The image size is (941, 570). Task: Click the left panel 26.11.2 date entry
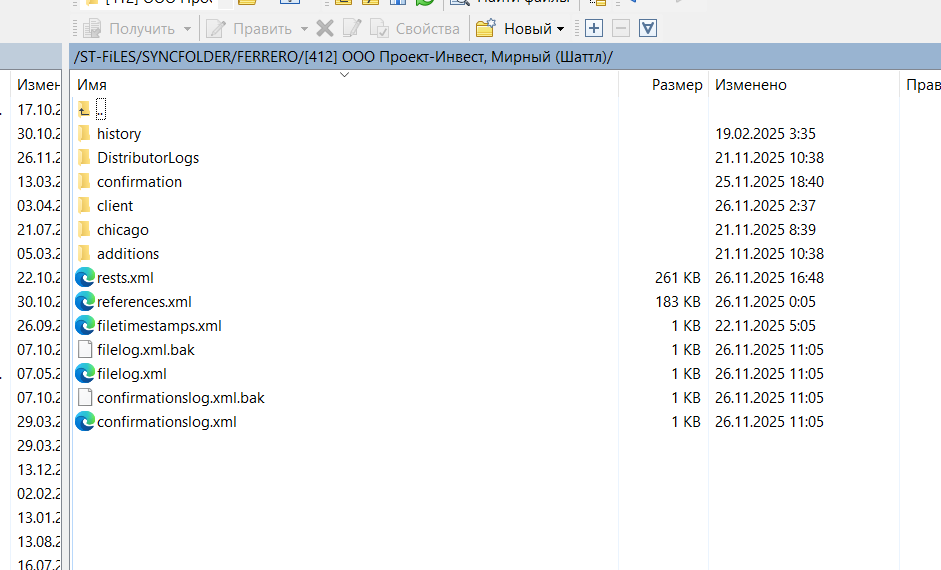coord(38,158)
